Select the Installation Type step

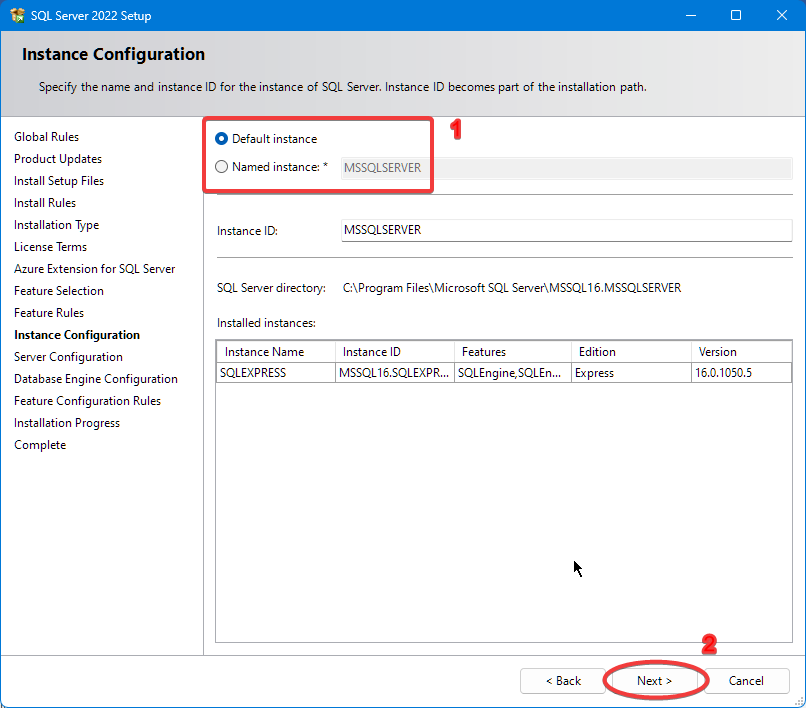pos(56,225)
